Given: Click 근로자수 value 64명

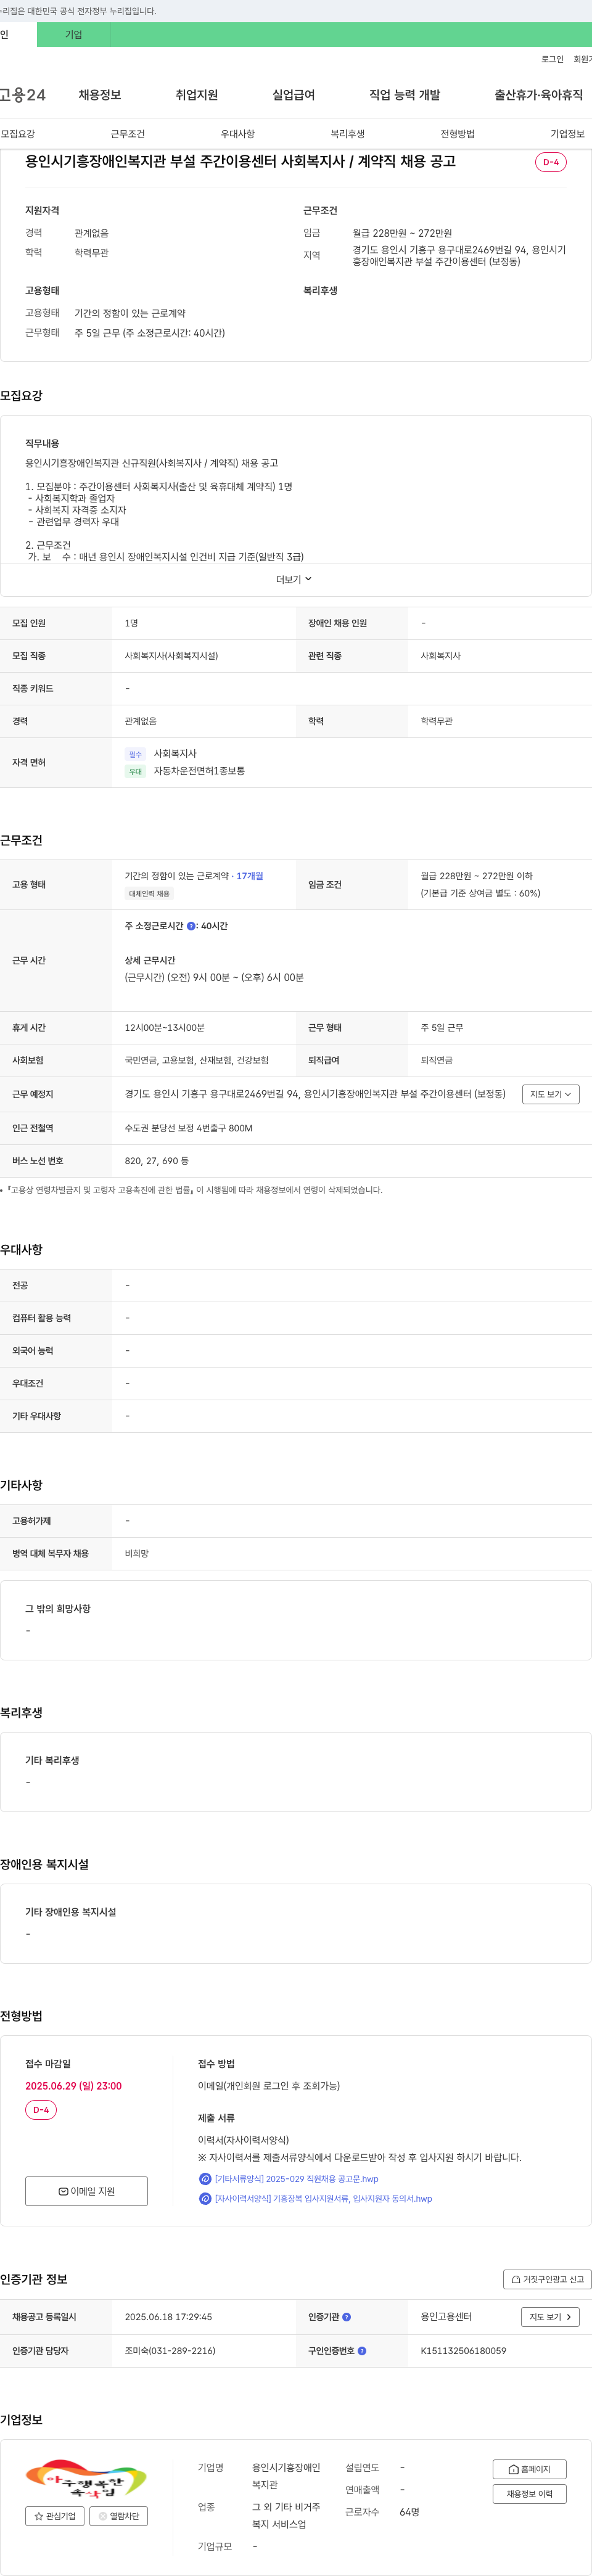Looking at the screenshot, I should 410,2512.
